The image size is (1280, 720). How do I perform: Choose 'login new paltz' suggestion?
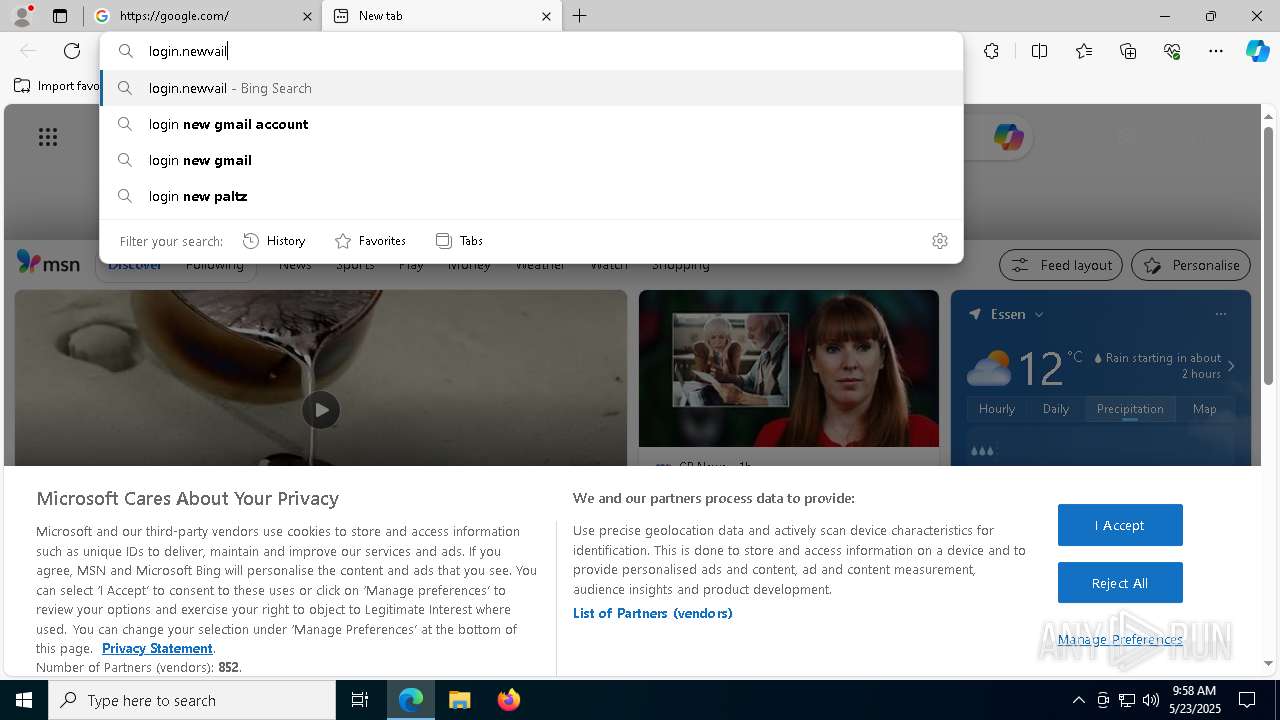(x=532, y=196)
